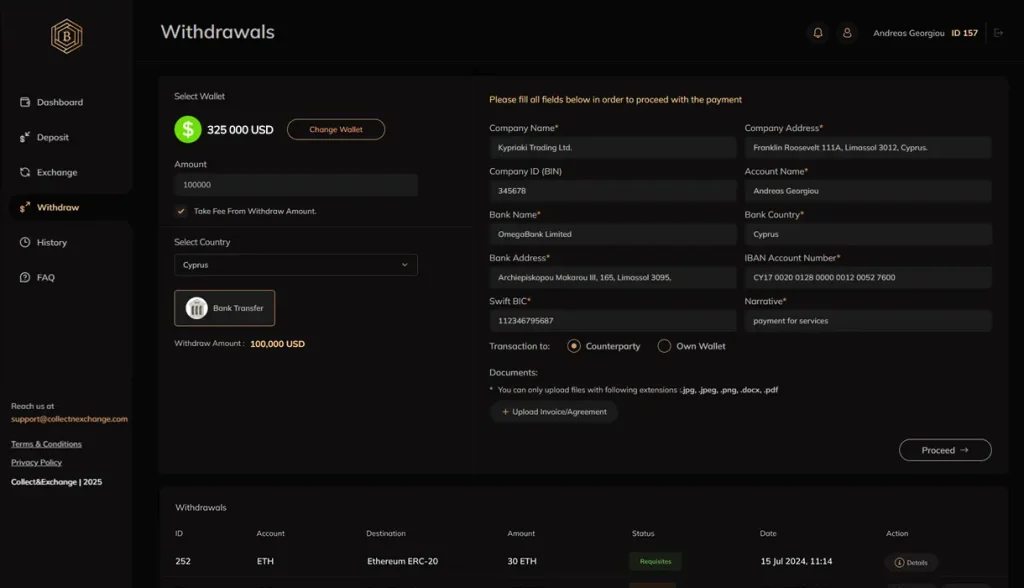Open the History section
Viewport: 1024px width, 588px height.
pyautogui.click(x=51, y=242)
